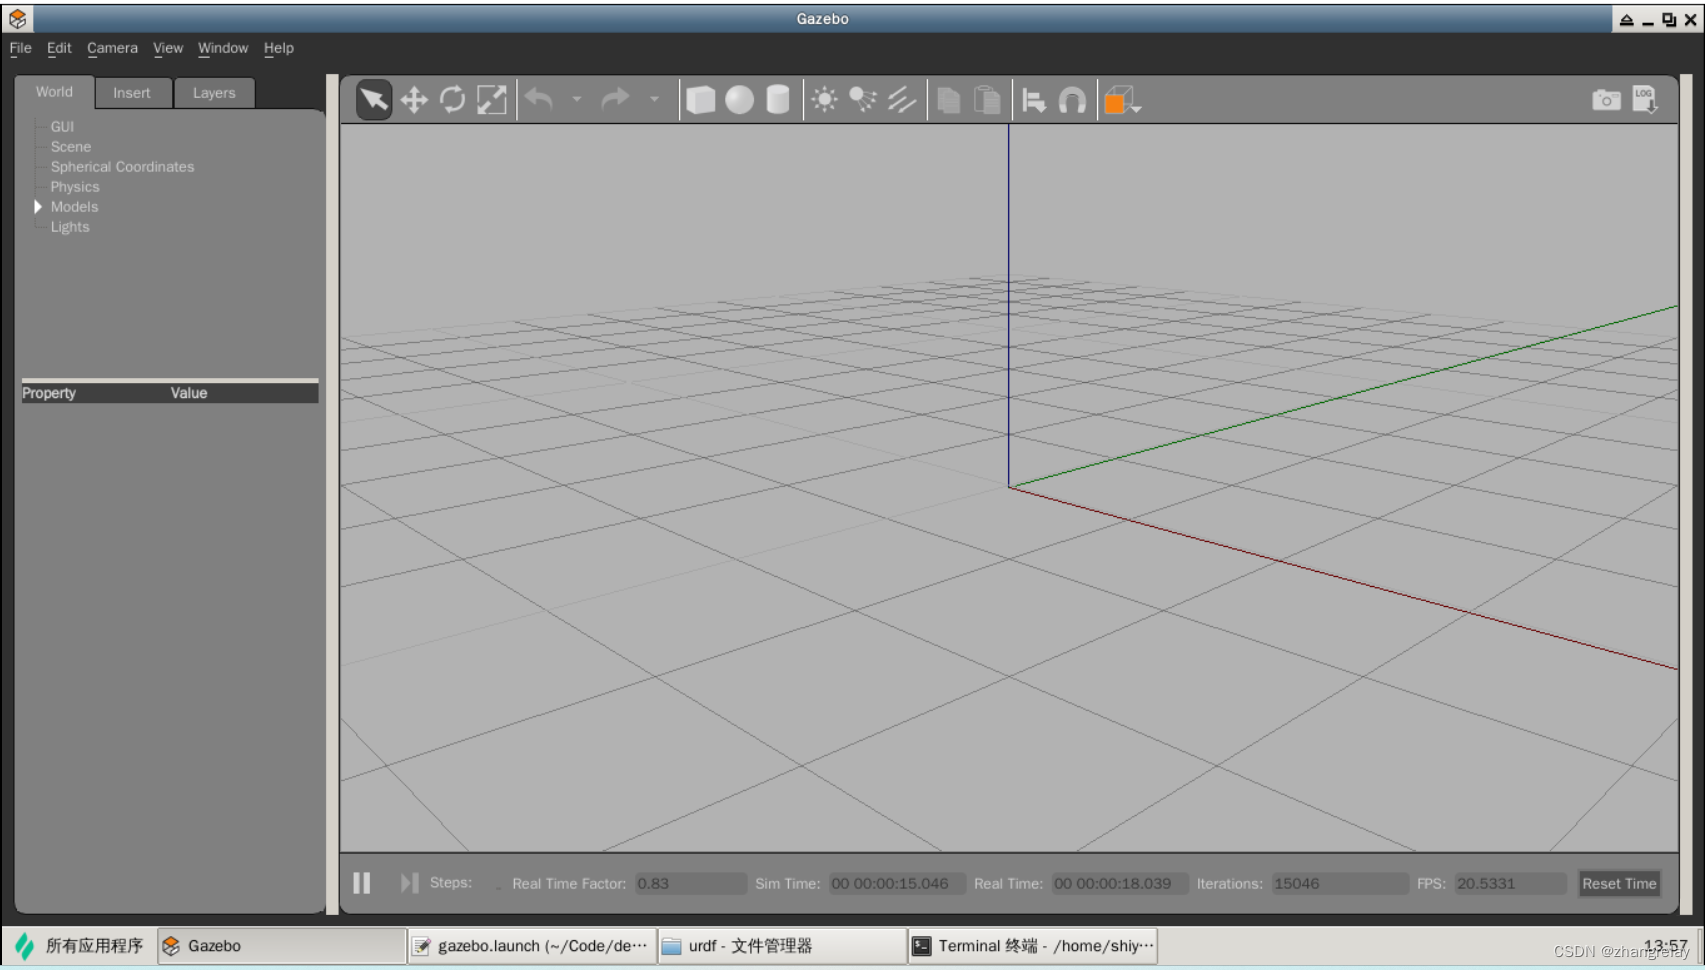The image size is (1705, 970).
Task: Switch to the Insert tab
Action: (132, 93)
